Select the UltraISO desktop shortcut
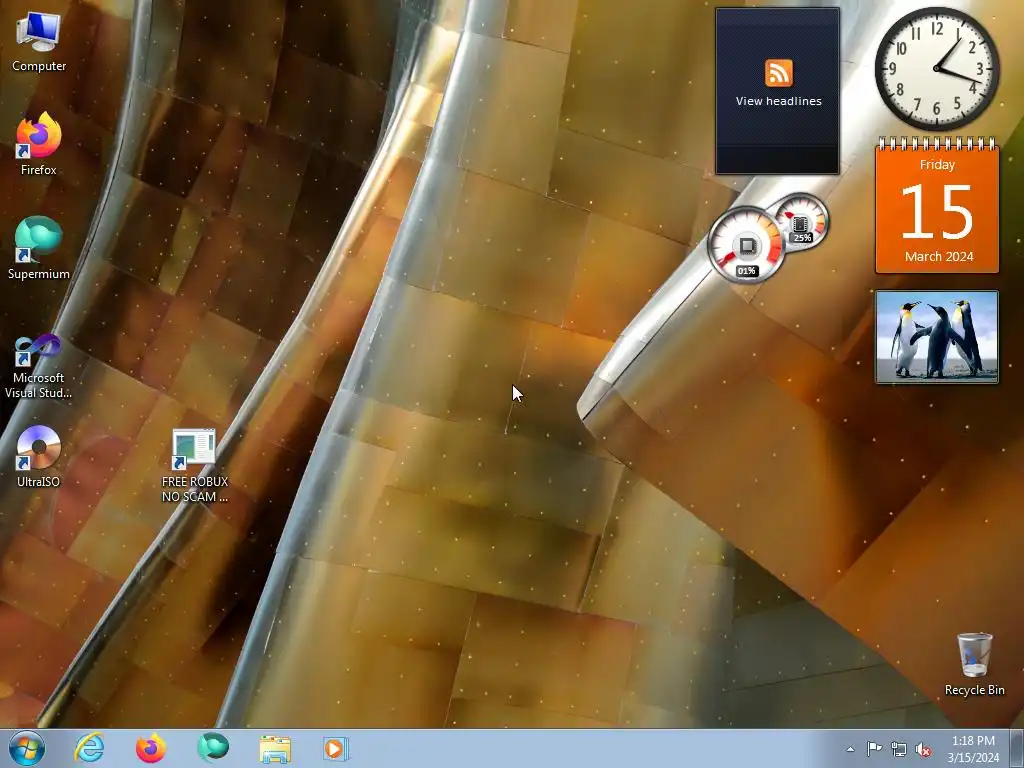 point(39,456)
